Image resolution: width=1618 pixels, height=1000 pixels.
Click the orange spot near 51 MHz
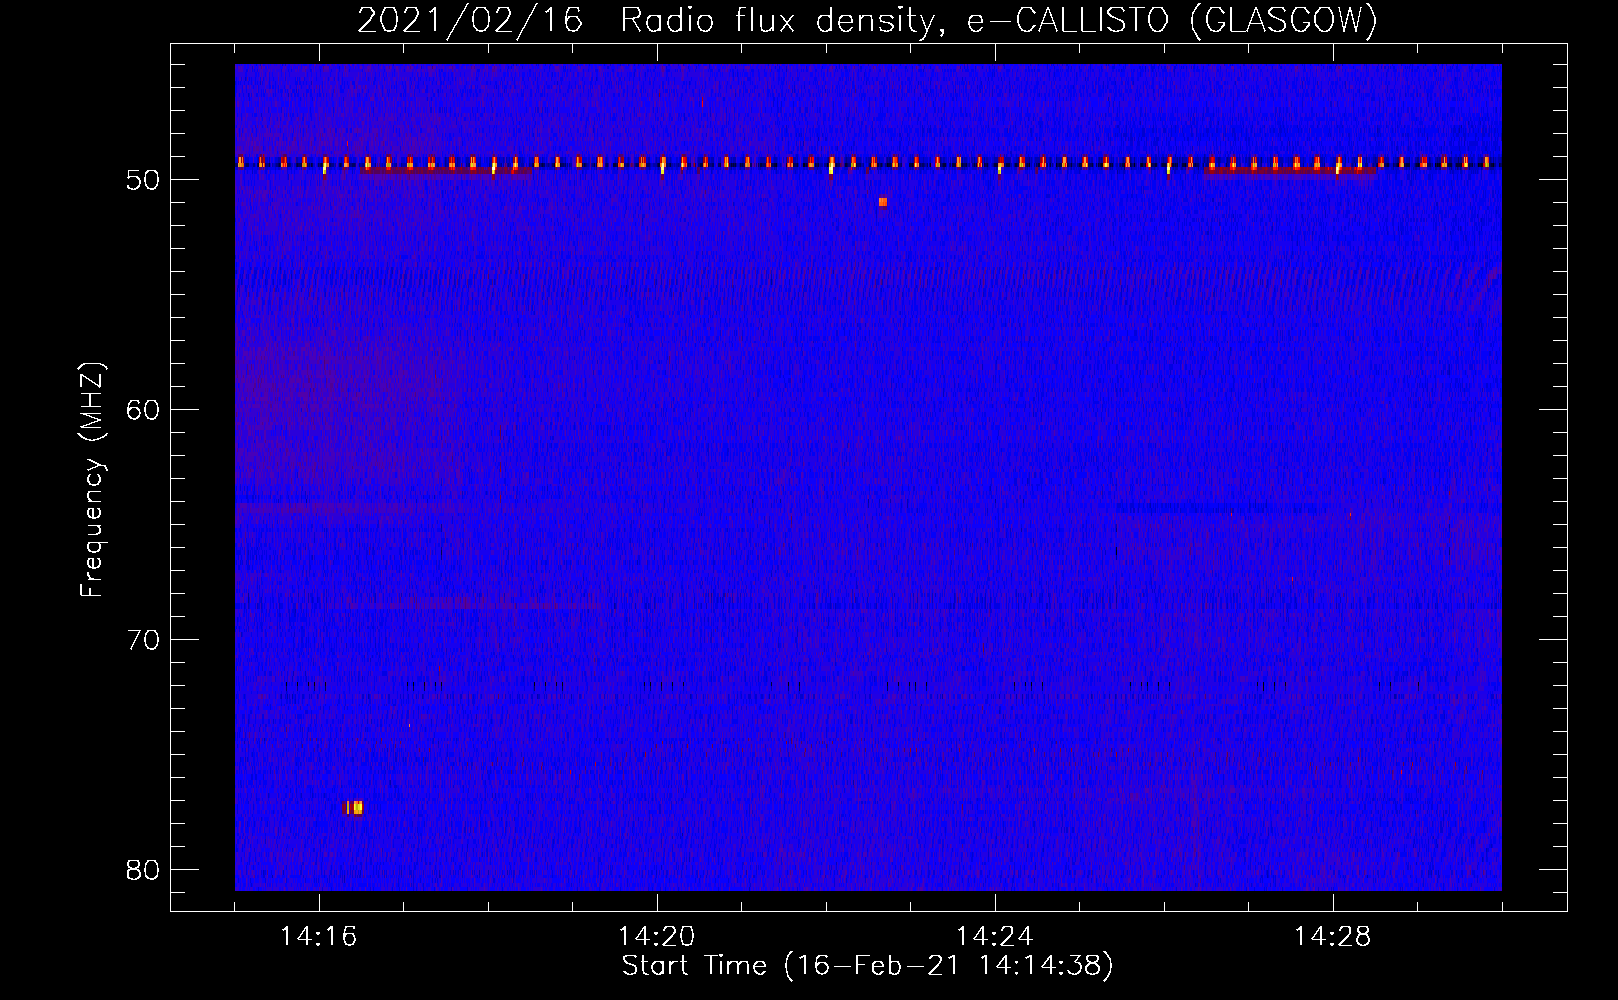pos(883,202)
